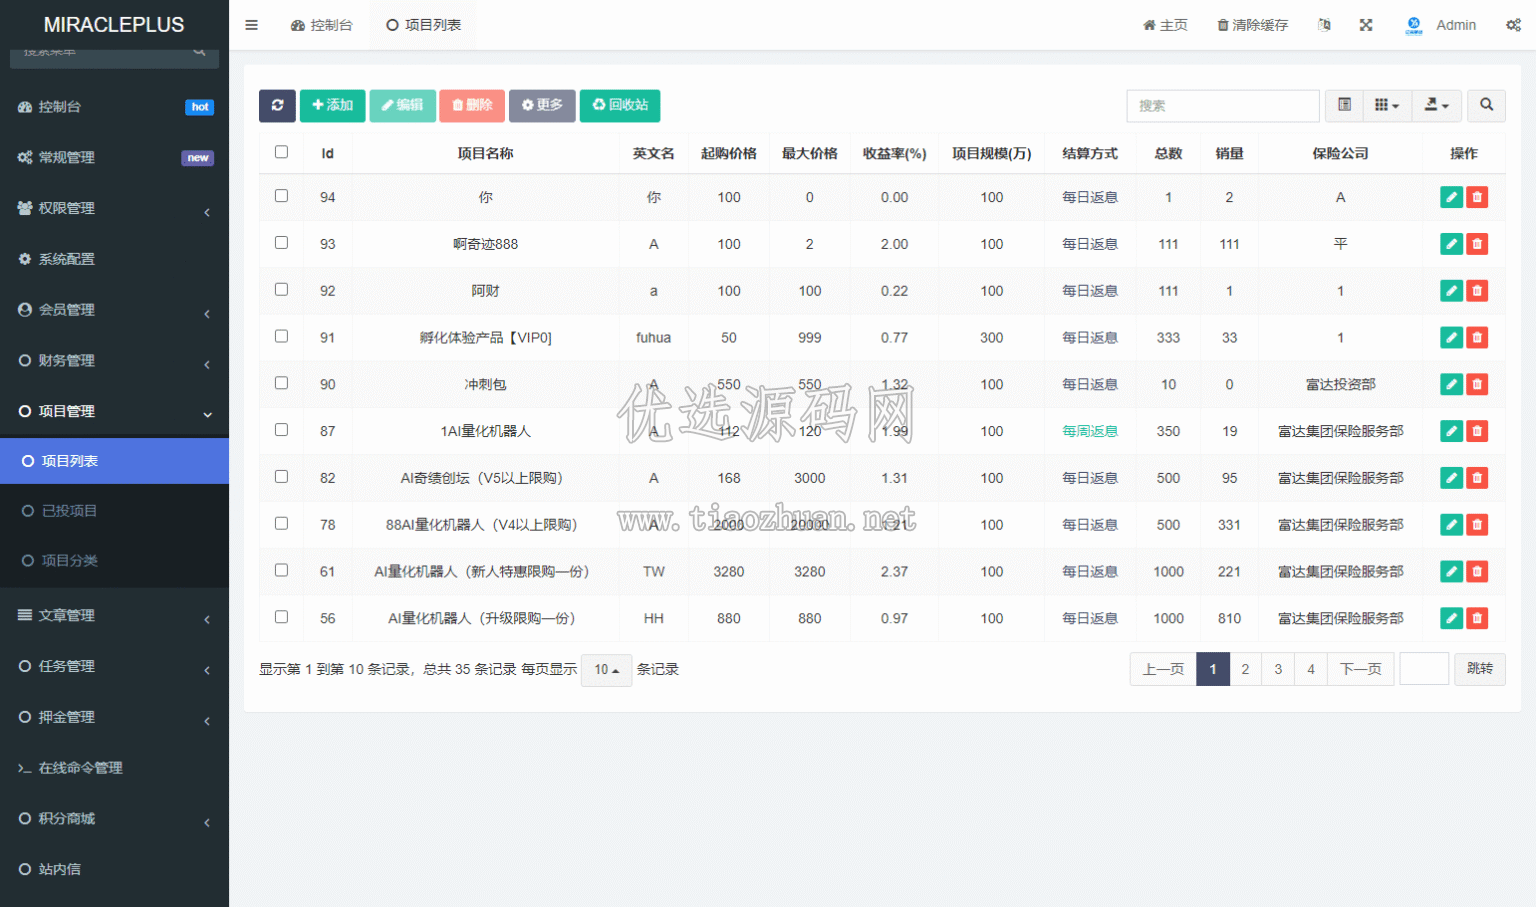Click the 更多 more button

542,105
